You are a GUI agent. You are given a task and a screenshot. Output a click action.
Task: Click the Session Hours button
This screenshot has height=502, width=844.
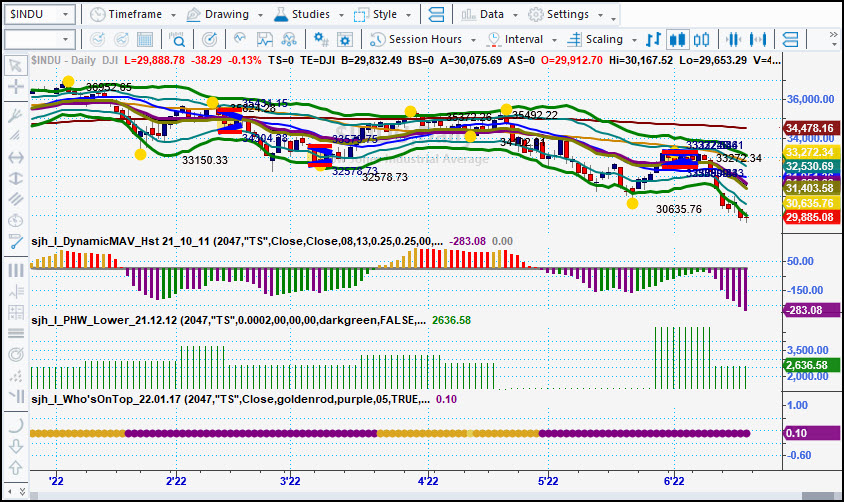coord(416,39)
